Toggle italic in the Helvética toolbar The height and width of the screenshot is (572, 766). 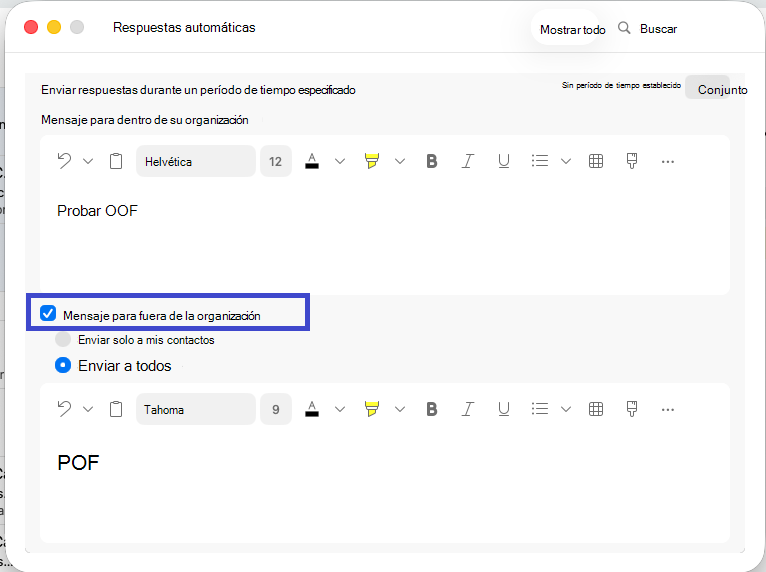coord(468,161)
